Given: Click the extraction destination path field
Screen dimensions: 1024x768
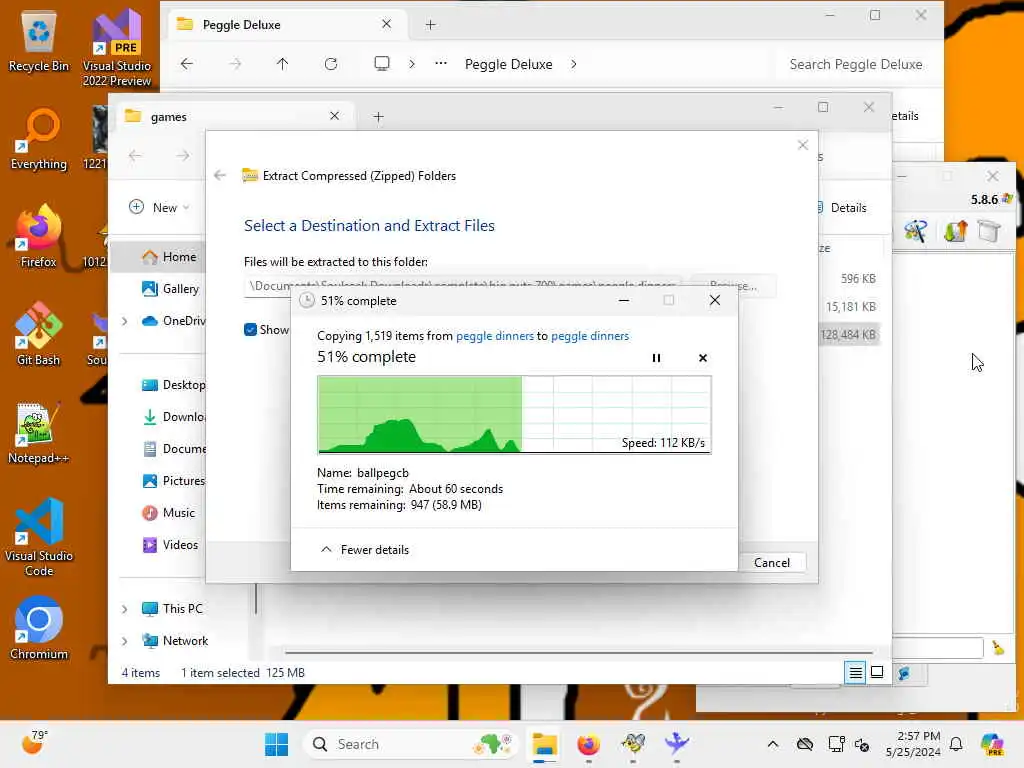Looking at the screenshot, I should click(462, 286).
